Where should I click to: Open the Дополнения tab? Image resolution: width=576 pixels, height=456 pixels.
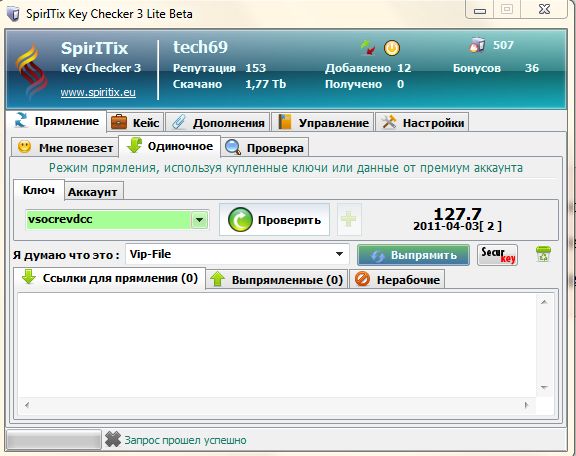[x=218, y=123]
